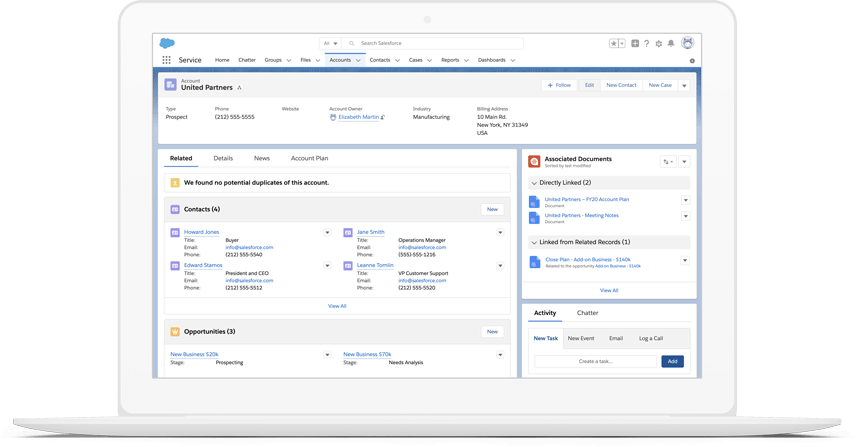Click the Search Salesforce field
857x447 pixels.
tap(432, 43)
